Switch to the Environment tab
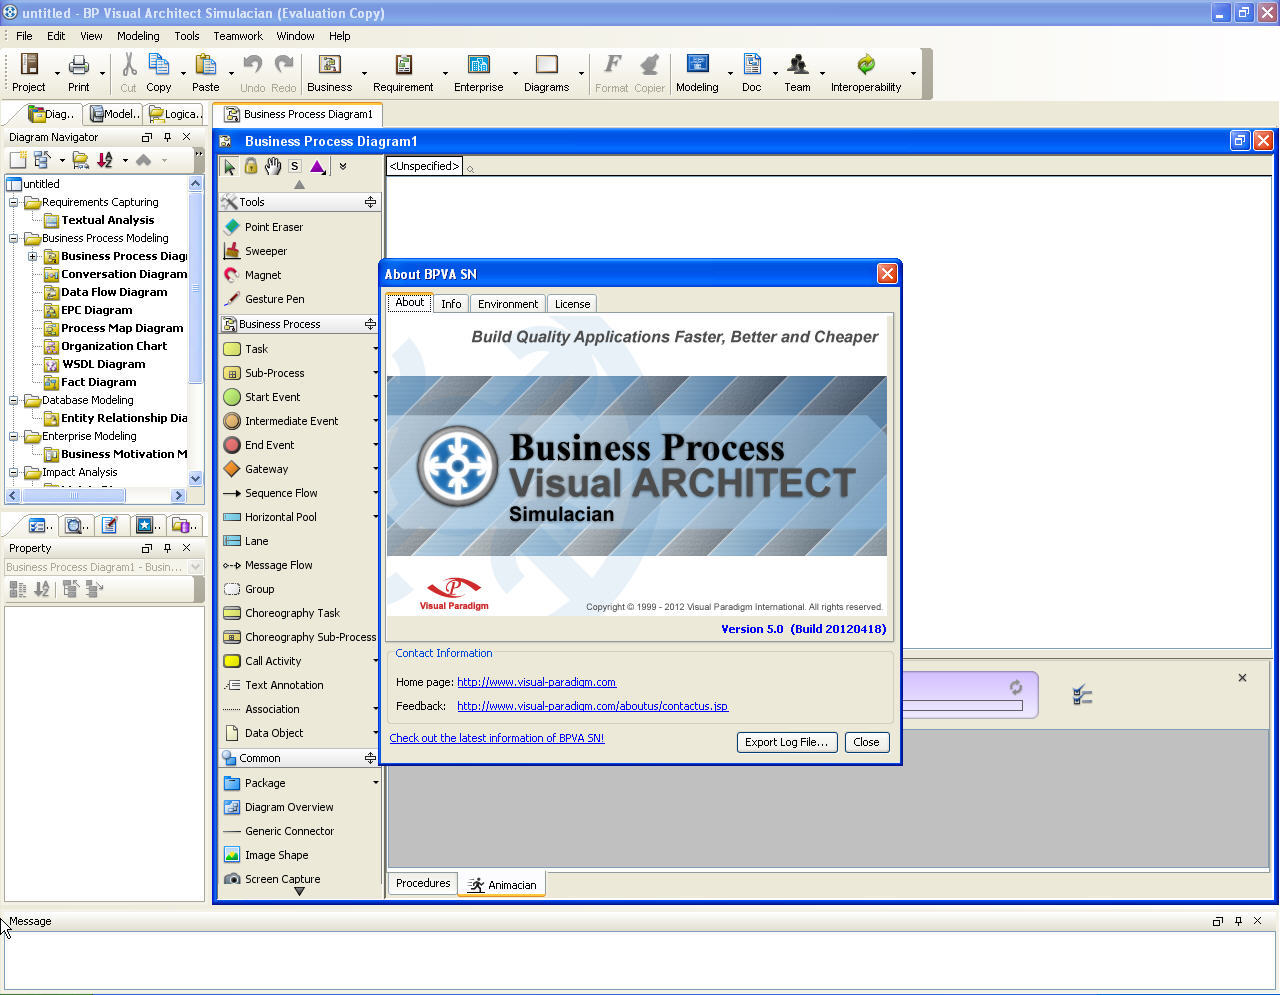 507,303
